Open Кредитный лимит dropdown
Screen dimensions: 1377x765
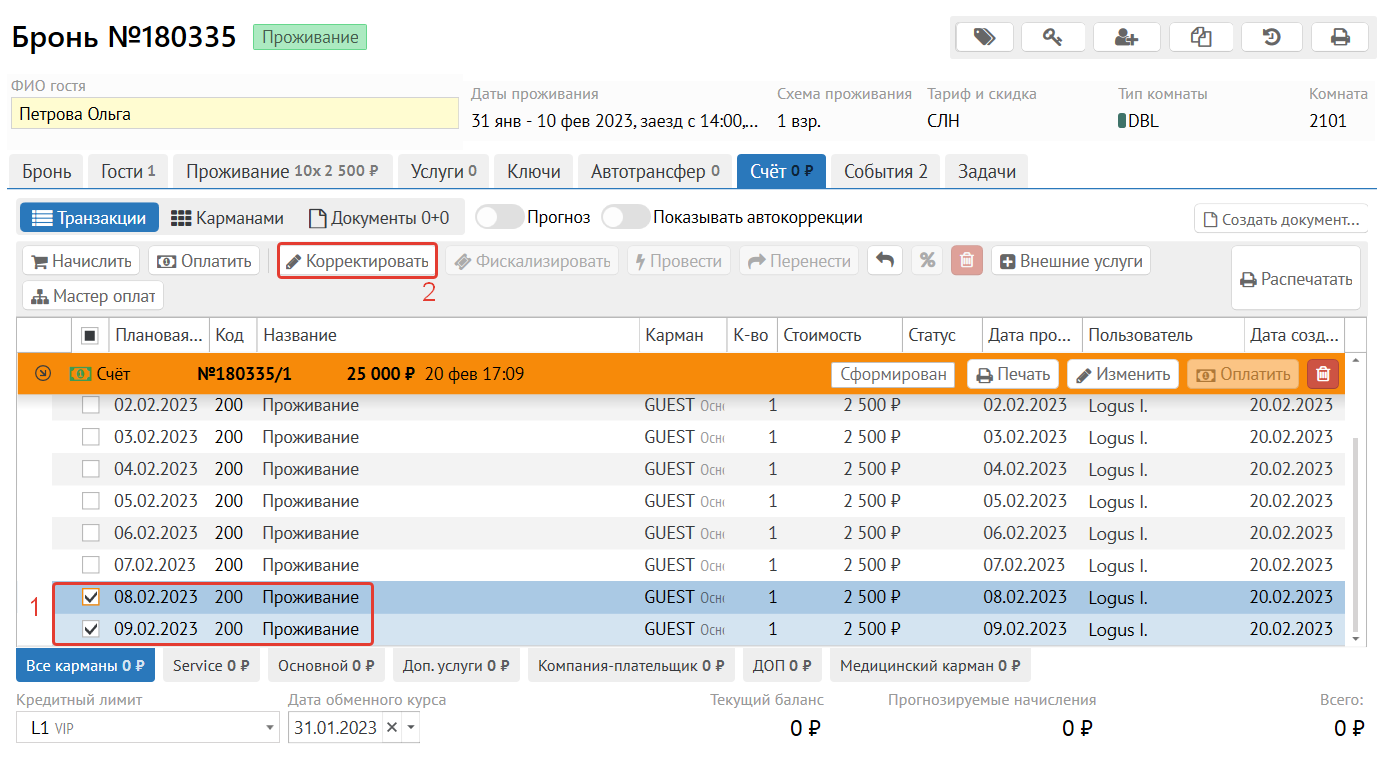coord(269,728)
